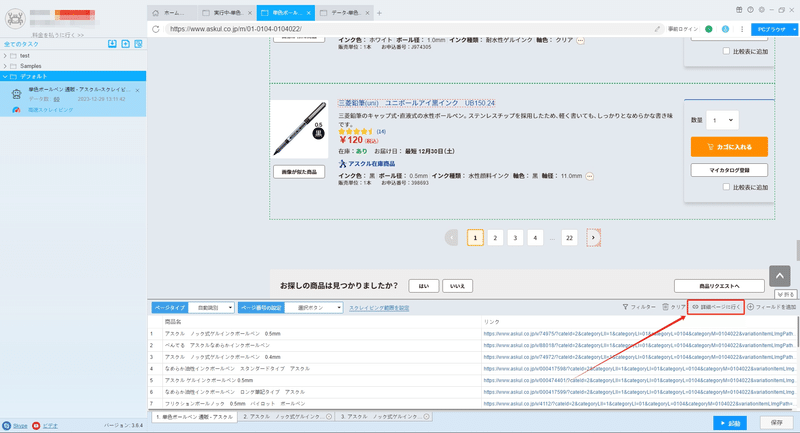This screenshot has width=800, height=433.
Task: Open the 数量 quantity dropdown
Action: click(x=722, y=120)
